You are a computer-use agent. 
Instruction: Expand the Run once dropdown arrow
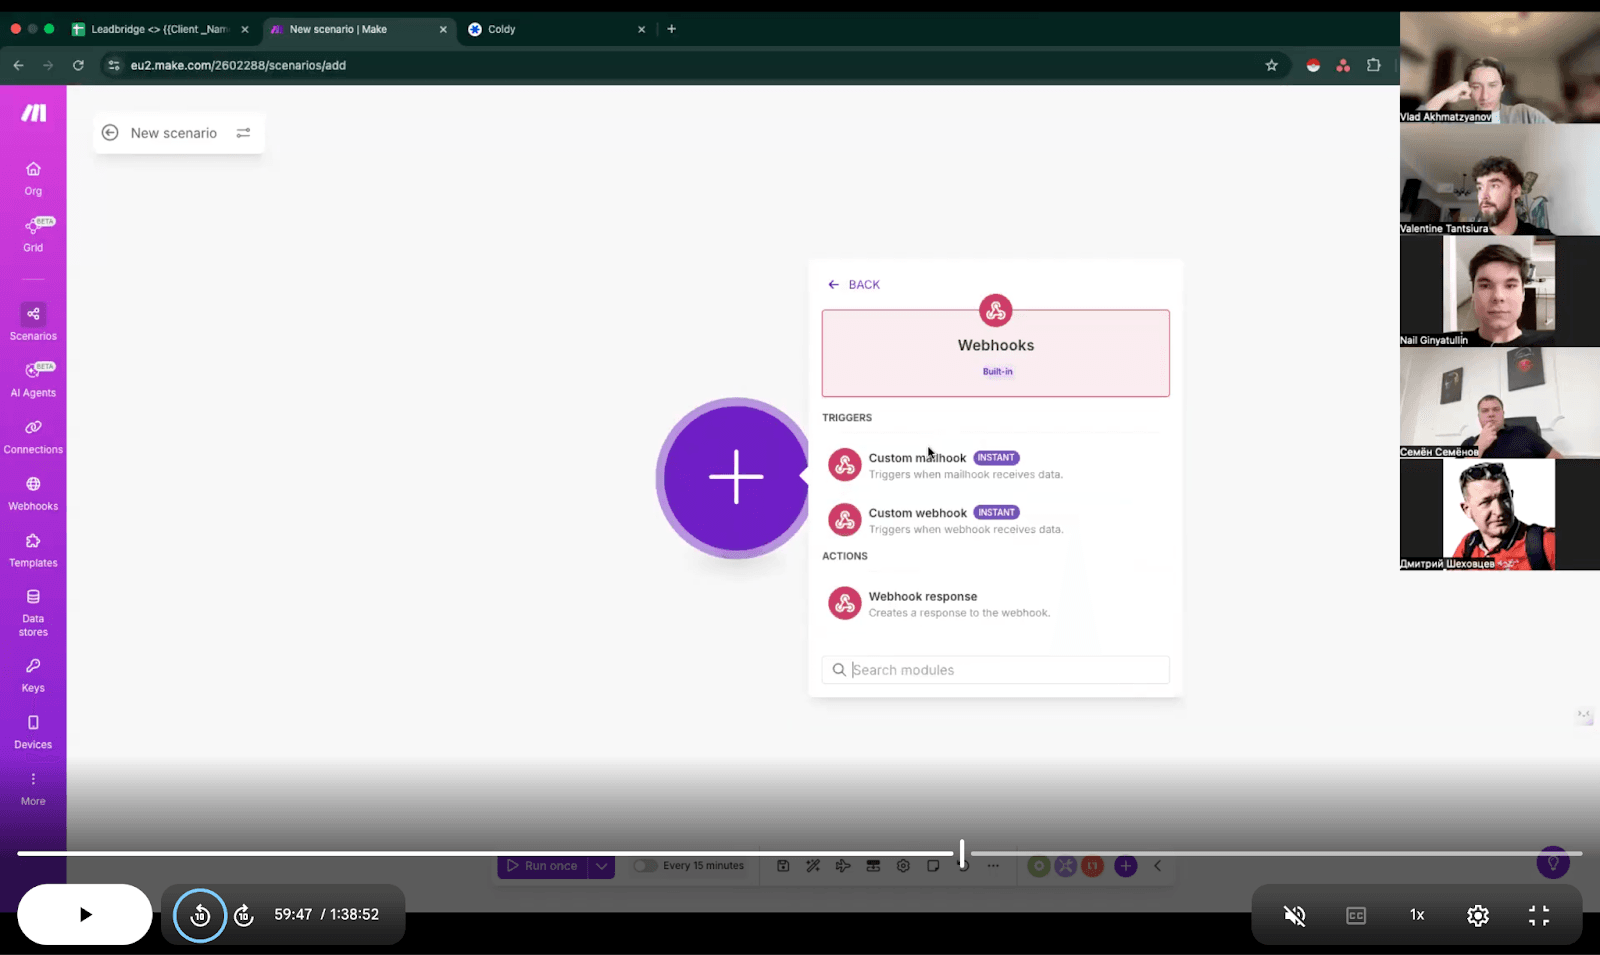601,866
